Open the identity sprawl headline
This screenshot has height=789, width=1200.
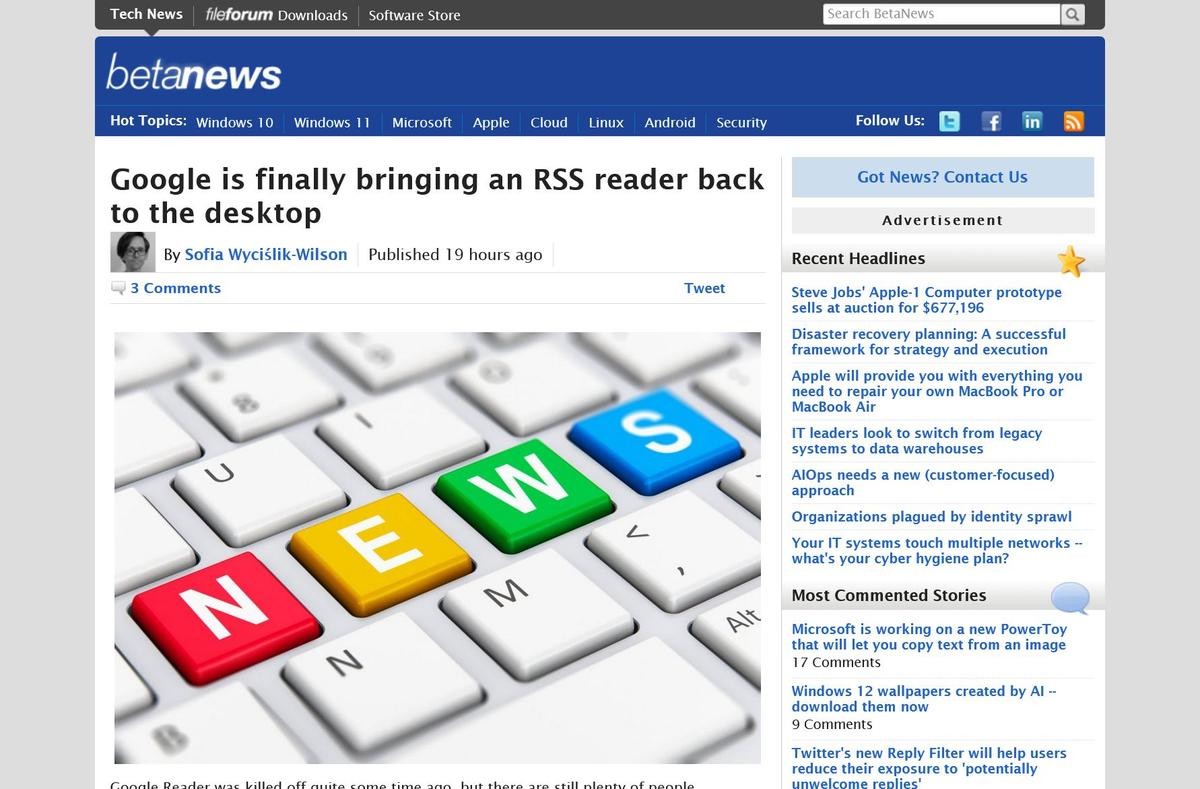(931, 517)
